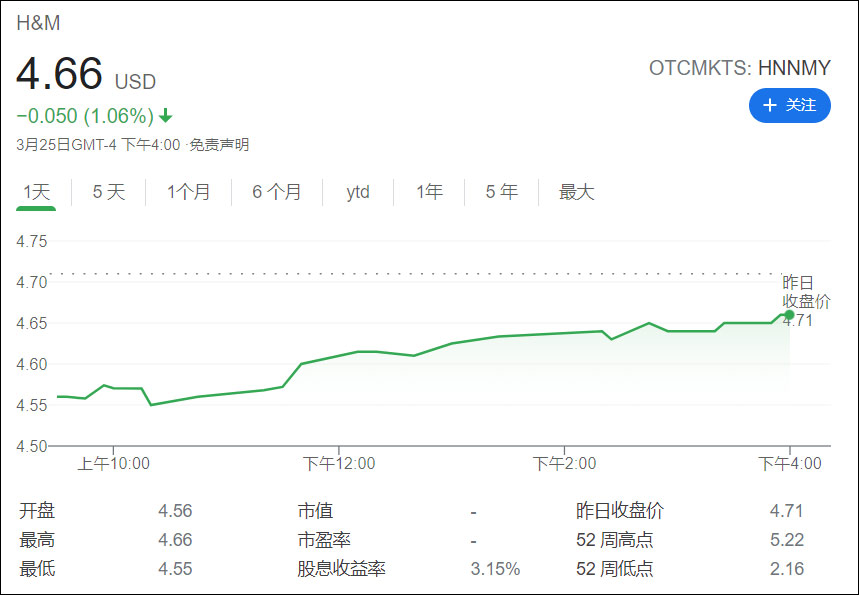Viewport: 859px width, 595px height.
Task: Click the USD currency label
Action: tap(135, 82)
